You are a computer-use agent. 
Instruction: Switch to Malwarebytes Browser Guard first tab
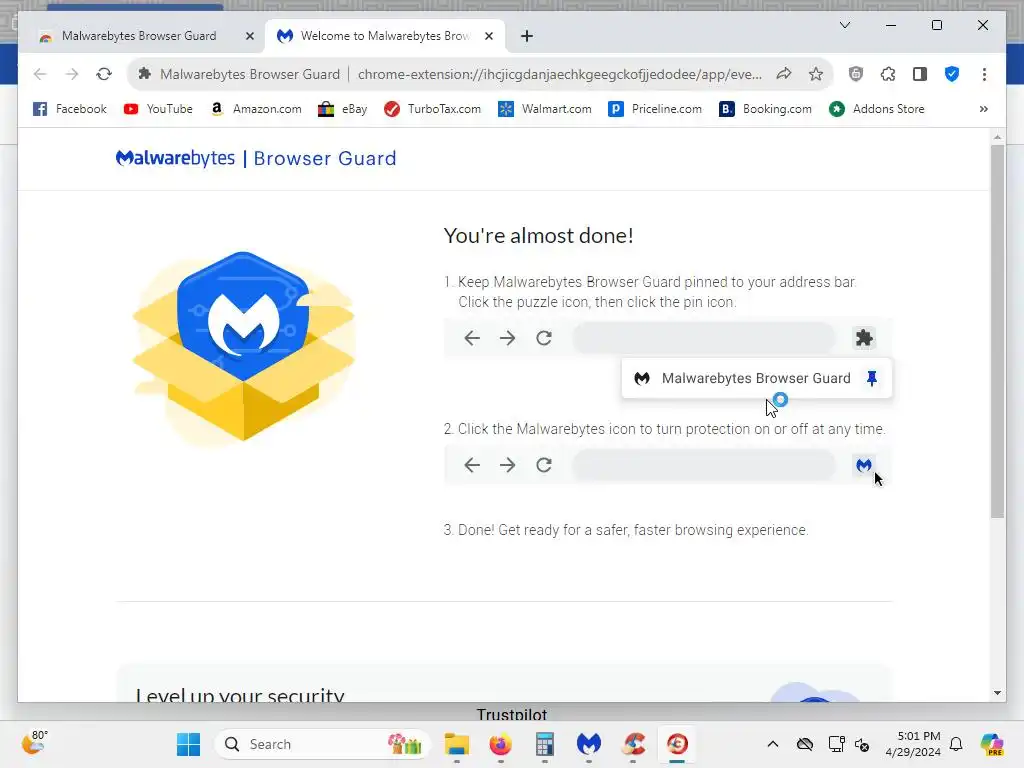point(138,36)
